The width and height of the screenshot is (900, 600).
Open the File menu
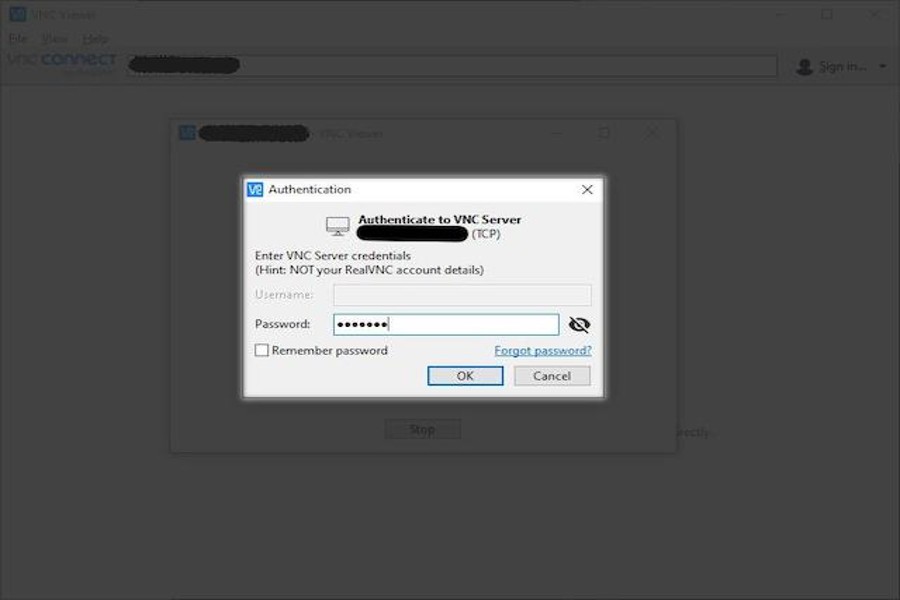(x=18, y=38)
